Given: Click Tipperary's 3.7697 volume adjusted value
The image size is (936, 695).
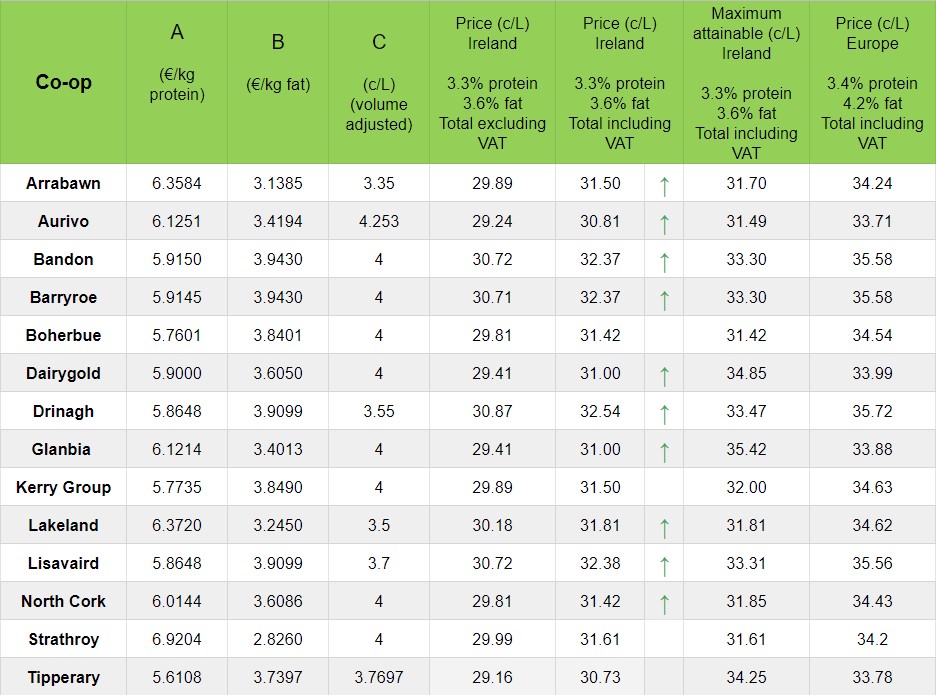Looking at the screenshot, I should [x=379, y=678].
